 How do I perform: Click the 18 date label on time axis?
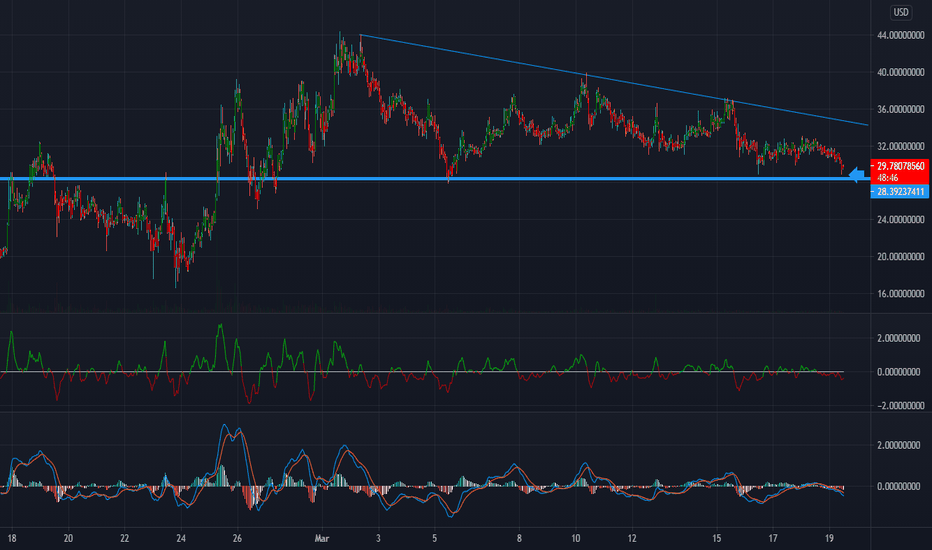click(x=12, y=539)
